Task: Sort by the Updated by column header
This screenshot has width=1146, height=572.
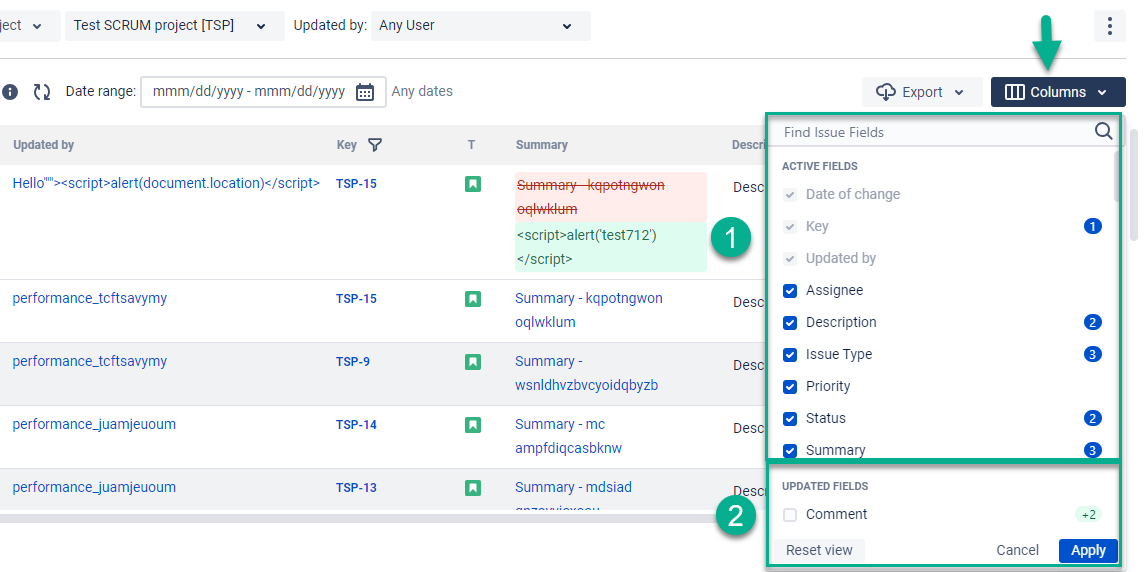Action: coord(44,145)
